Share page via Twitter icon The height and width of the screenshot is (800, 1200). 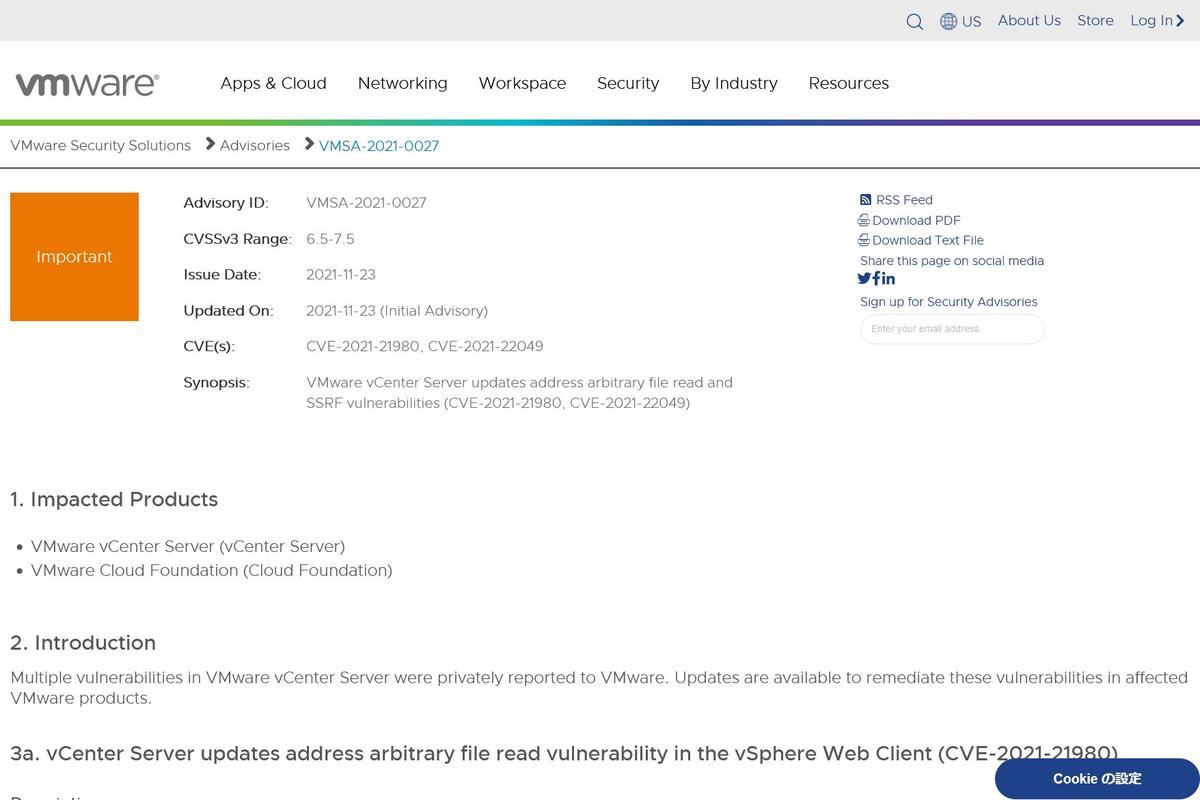[864, 279]
